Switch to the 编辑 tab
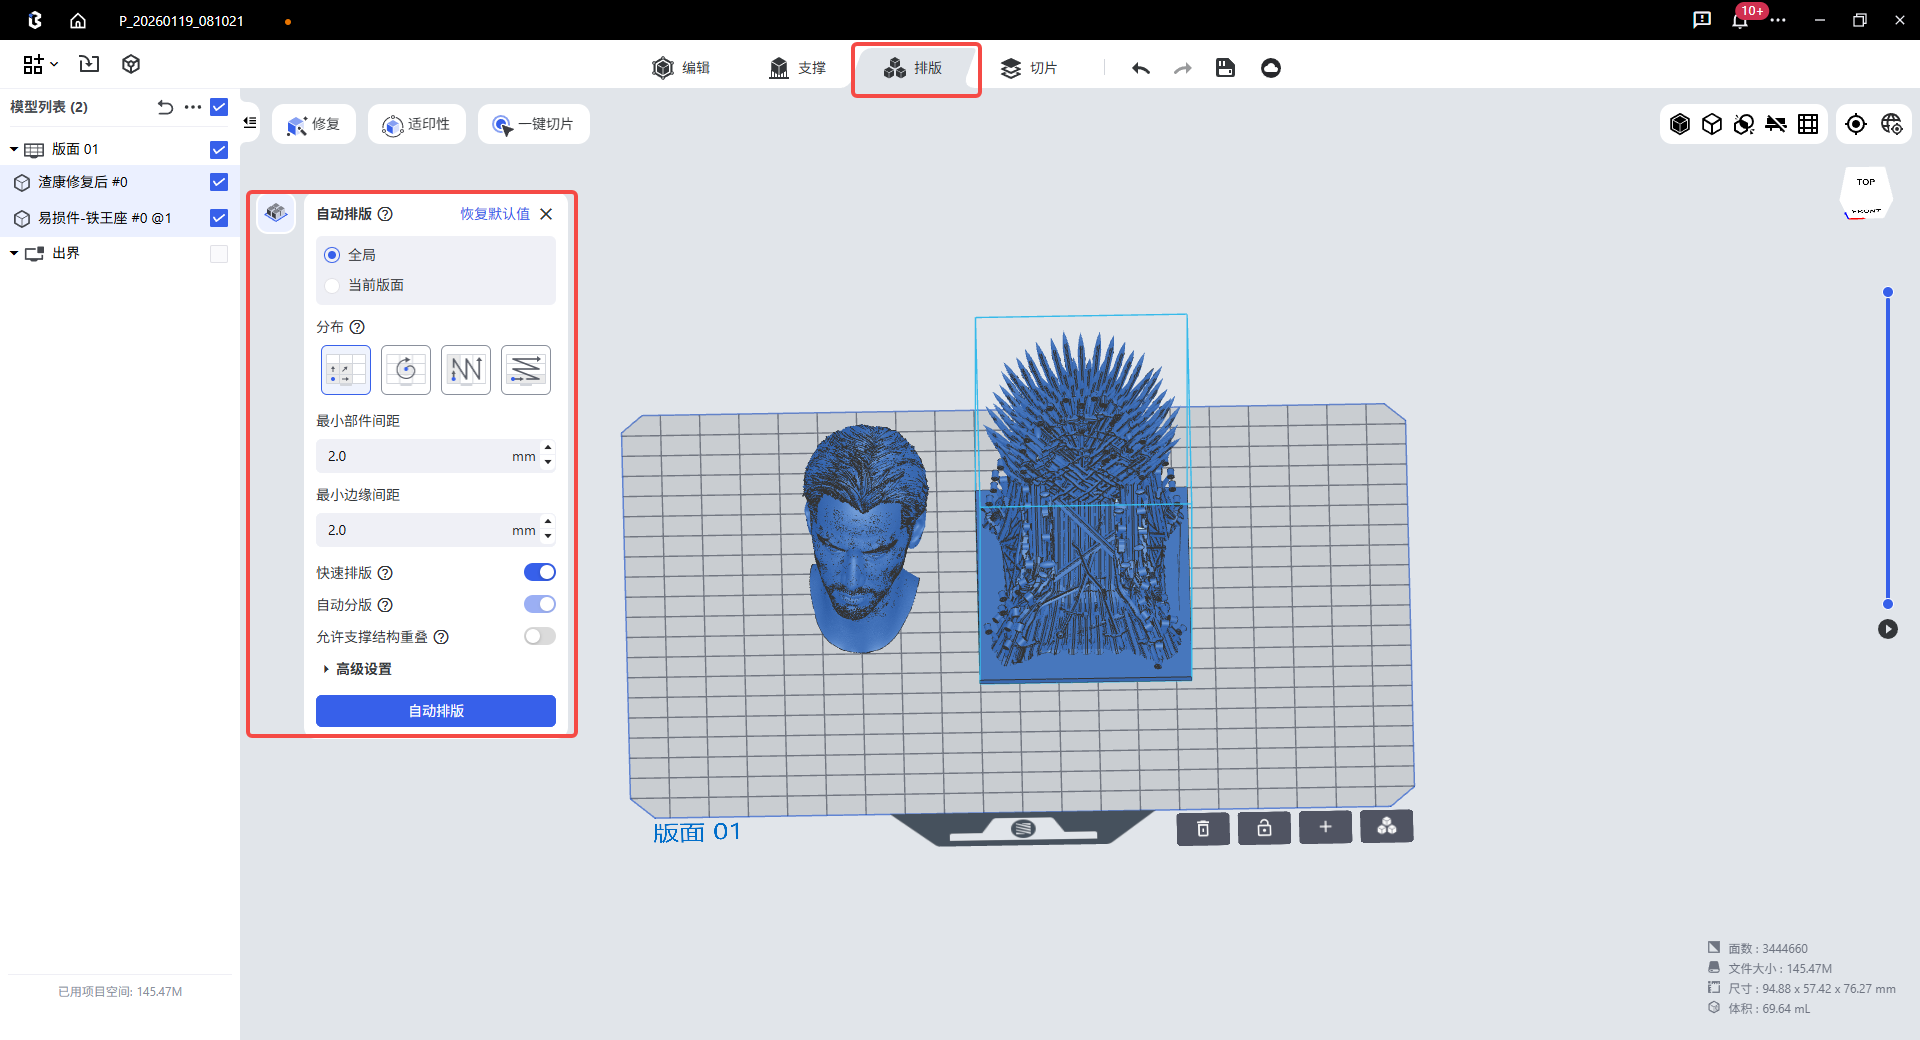Viewport: 1920px width, 1040px height. coord(681,68)
